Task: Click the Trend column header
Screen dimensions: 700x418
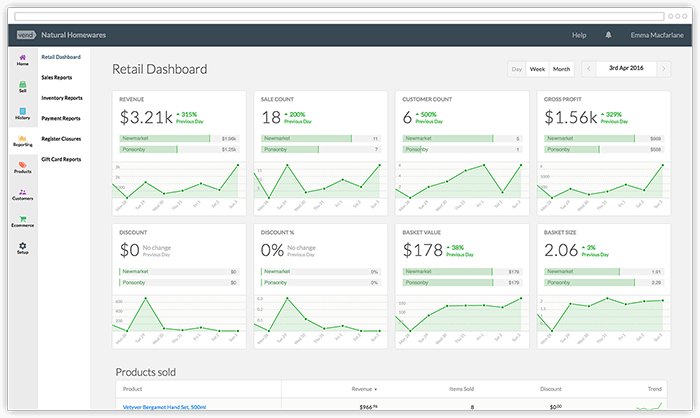Action: click(654, 389)
